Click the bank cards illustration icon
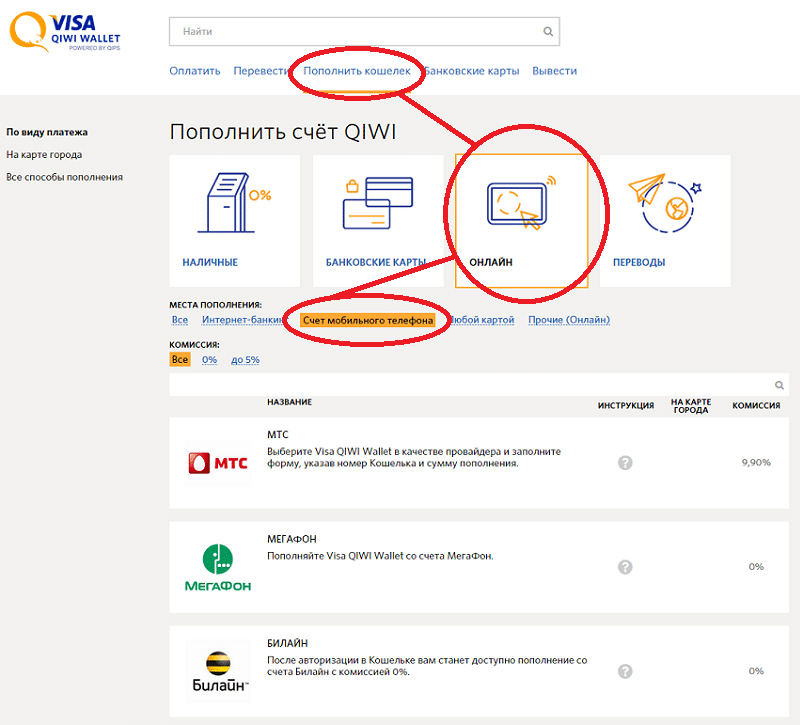 pos(378,203)
